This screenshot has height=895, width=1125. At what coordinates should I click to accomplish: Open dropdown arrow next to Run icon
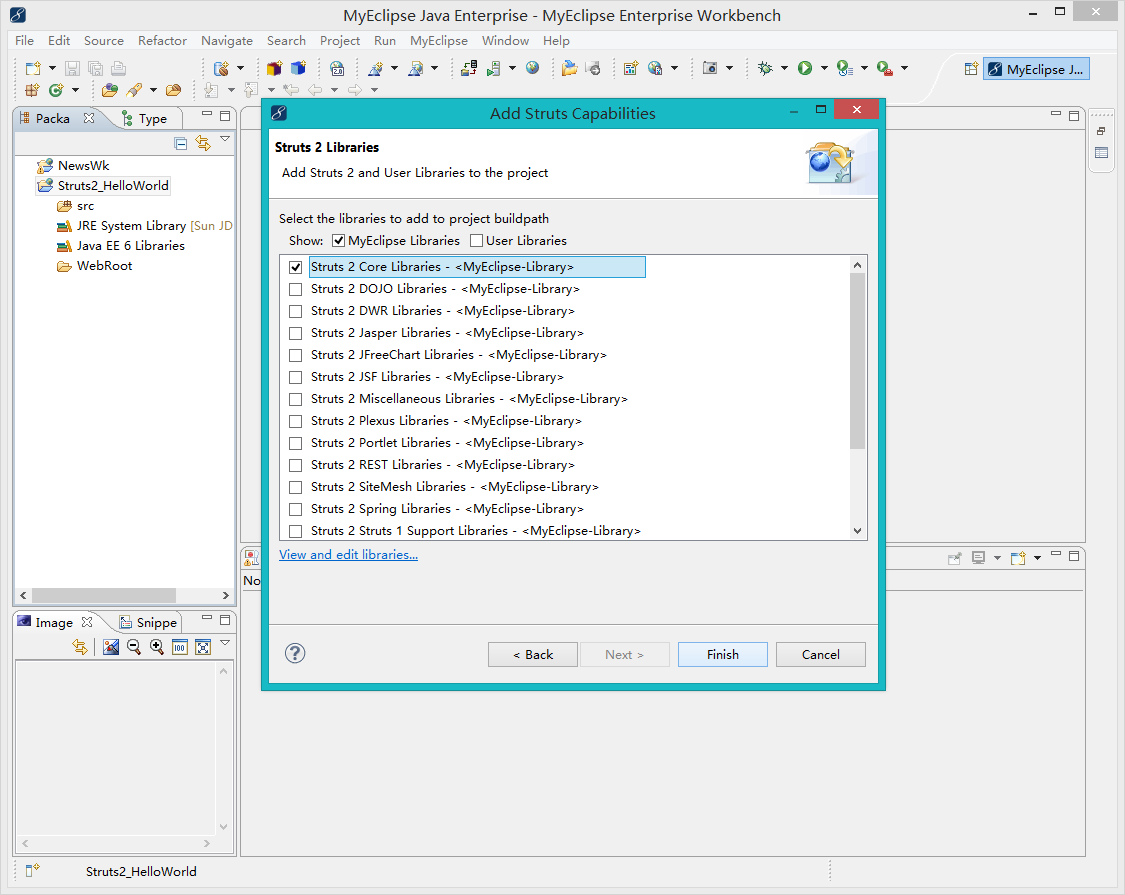(x=824, y=68)
